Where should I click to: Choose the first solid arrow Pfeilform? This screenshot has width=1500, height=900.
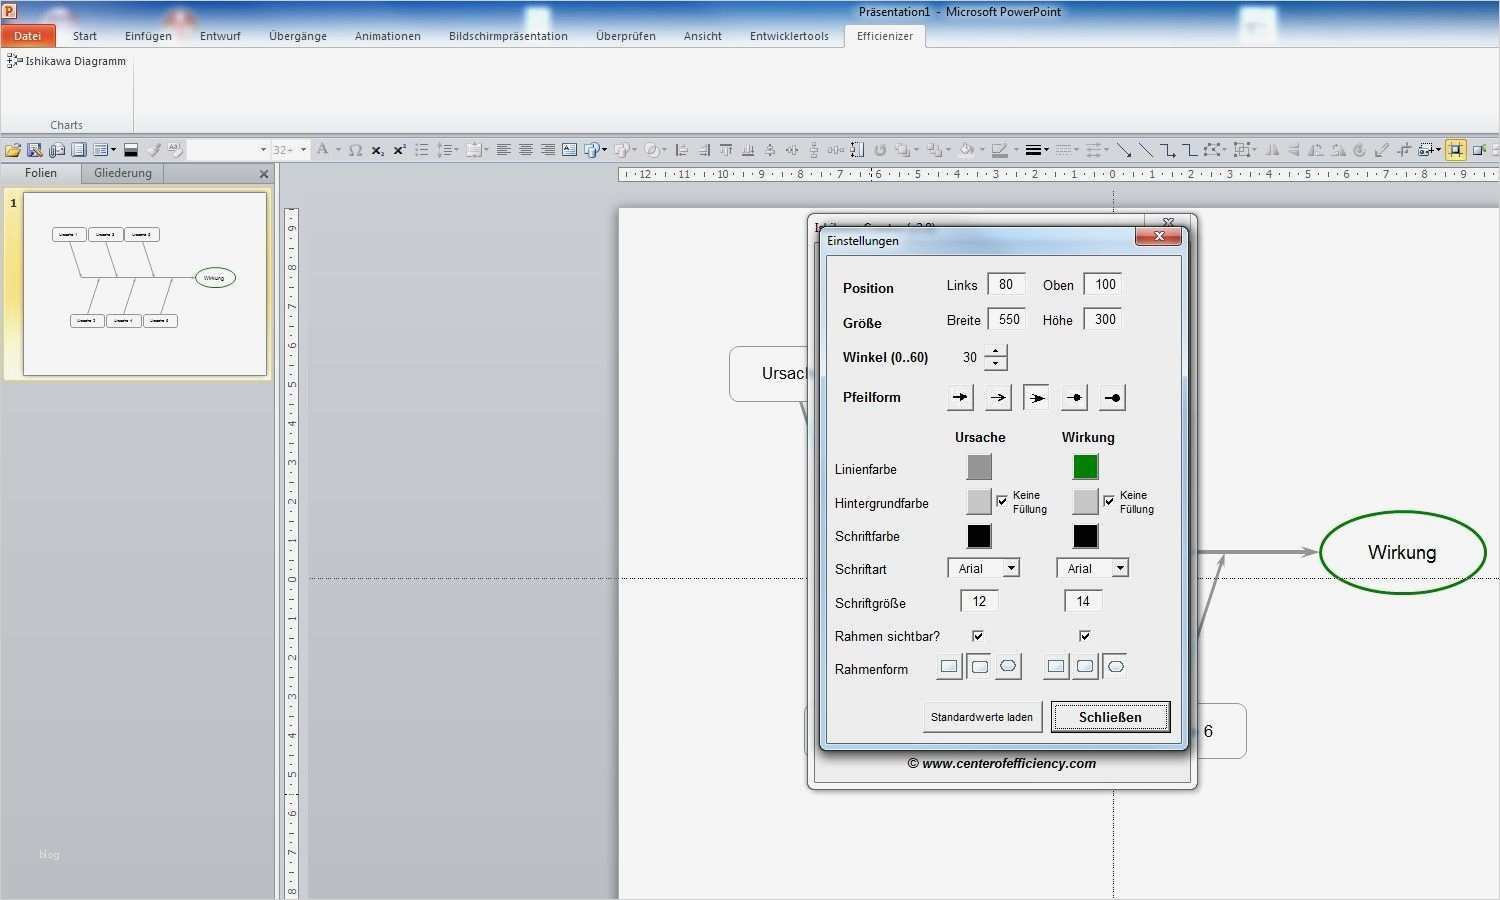coord(960,398)
